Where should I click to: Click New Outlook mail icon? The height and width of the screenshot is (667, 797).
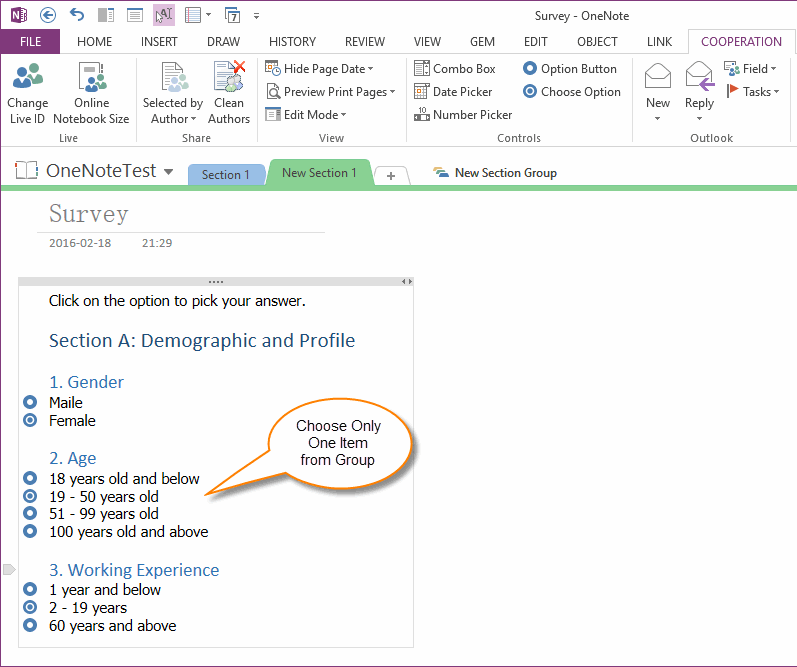pyautogui.click(x=658, y=76)
